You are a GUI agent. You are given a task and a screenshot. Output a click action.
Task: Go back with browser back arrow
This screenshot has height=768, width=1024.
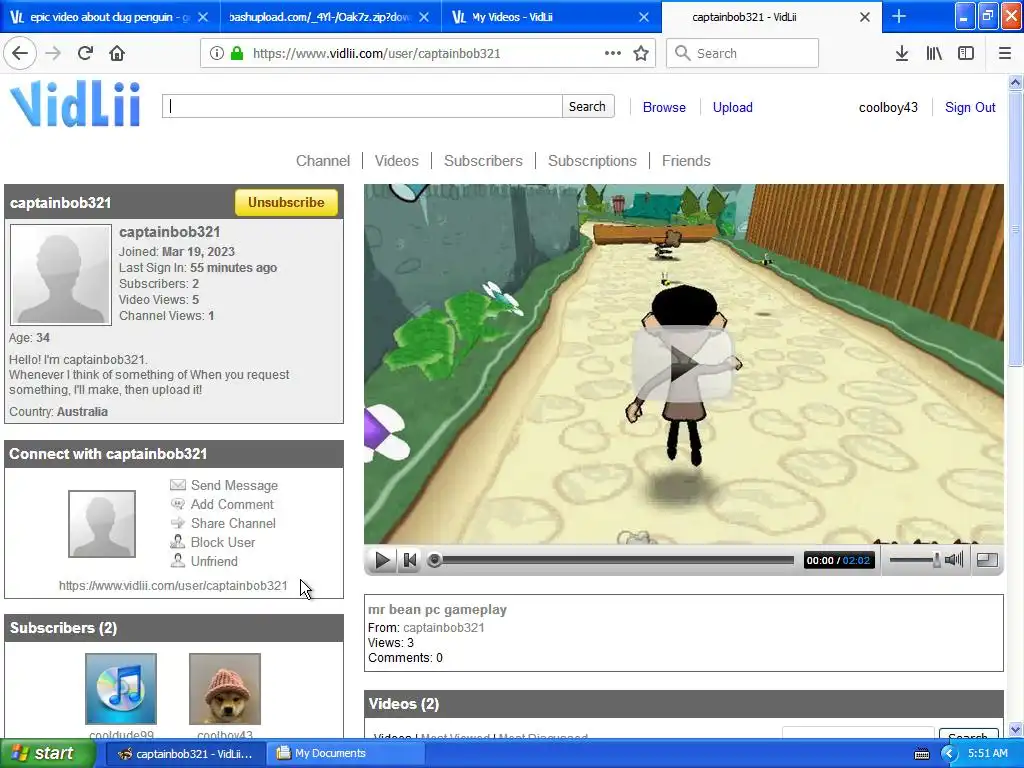pyautogui.click(x=20, y=54)
